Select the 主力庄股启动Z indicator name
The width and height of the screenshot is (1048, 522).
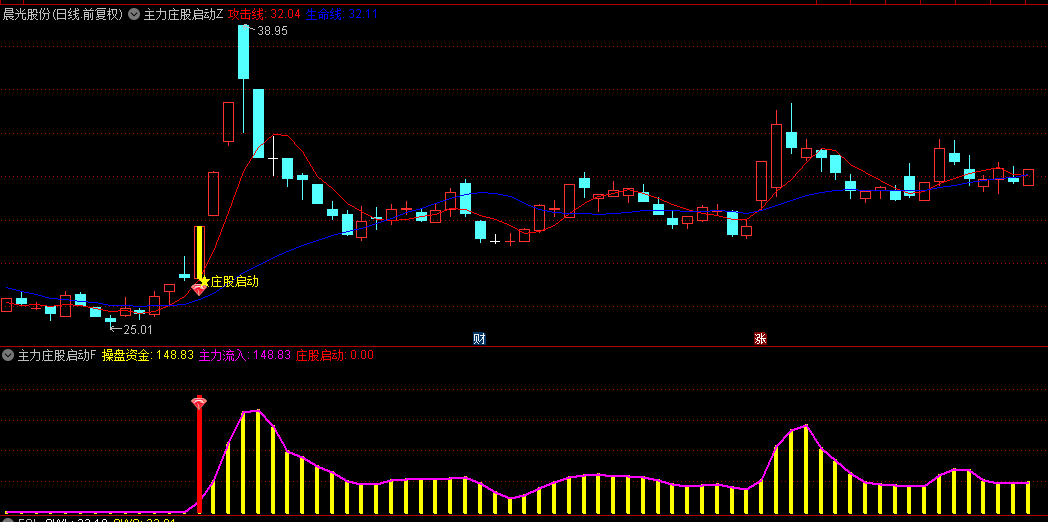tap(183, 14)
